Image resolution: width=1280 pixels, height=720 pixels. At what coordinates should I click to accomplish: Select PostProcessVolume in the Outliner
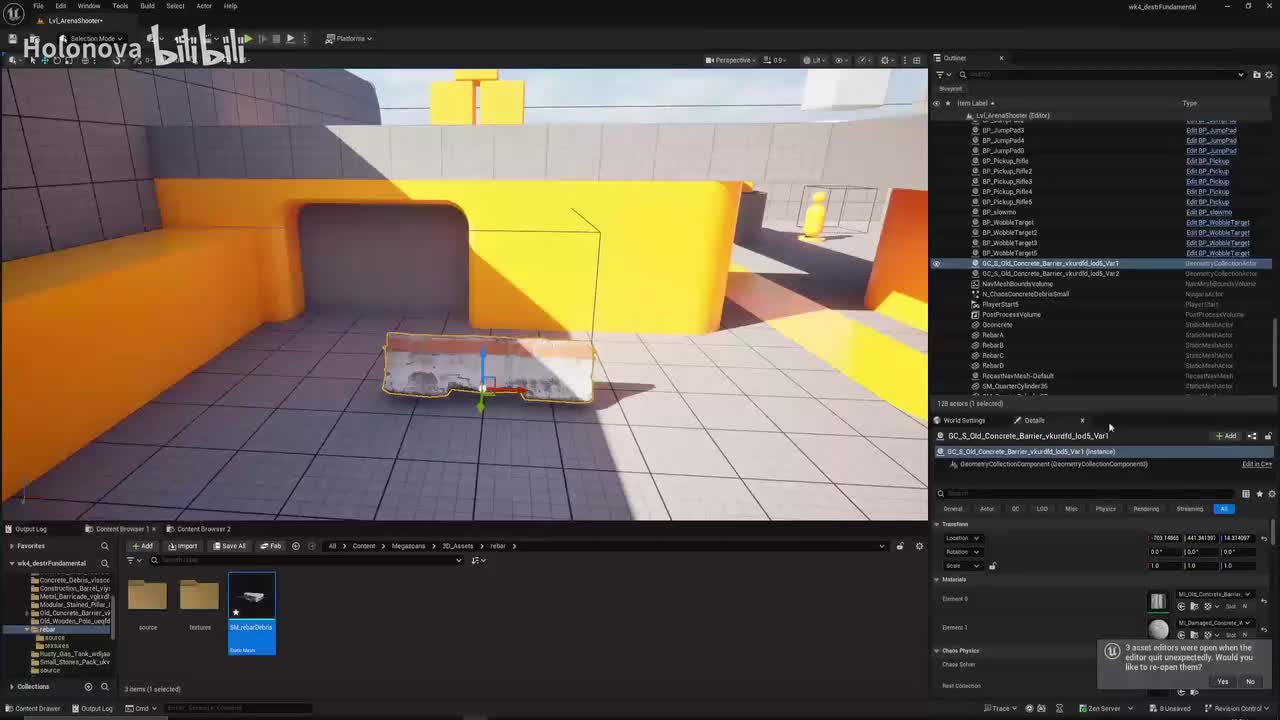point(1011,315)
